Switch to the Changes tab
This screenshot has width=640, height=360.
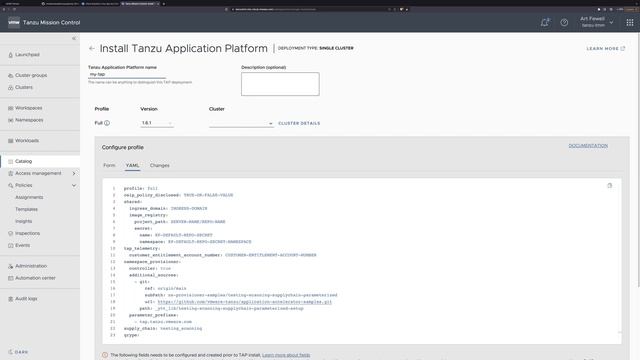(x=160, y=165)
